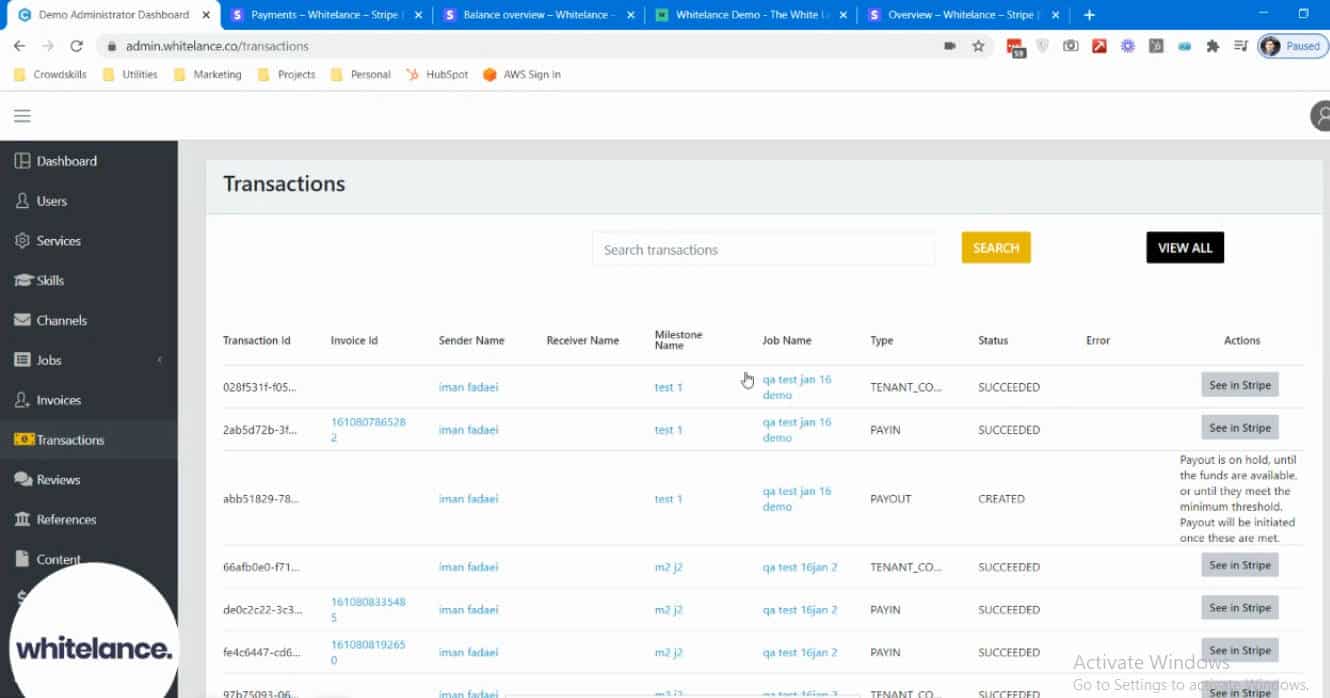Viewport: 1330px width, 698px height.
Task: Click transaction id abb51829 cell
Action: tap(260, 499)
